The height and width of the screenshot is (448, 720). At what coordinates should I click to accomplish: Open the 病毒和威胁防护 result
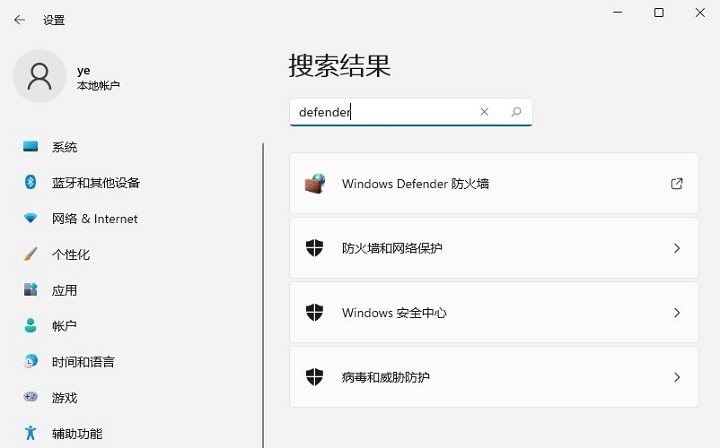494,377
